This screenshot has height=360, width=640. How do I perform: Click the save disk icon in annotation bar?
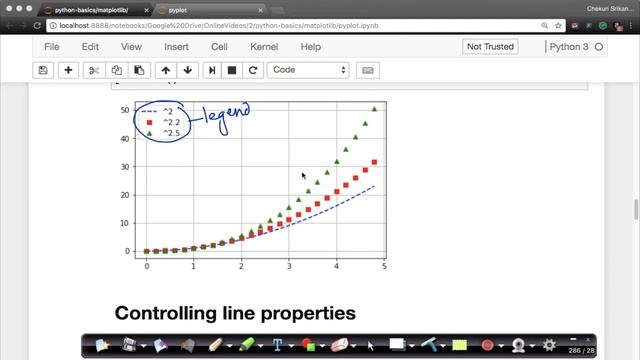[129, 345]
